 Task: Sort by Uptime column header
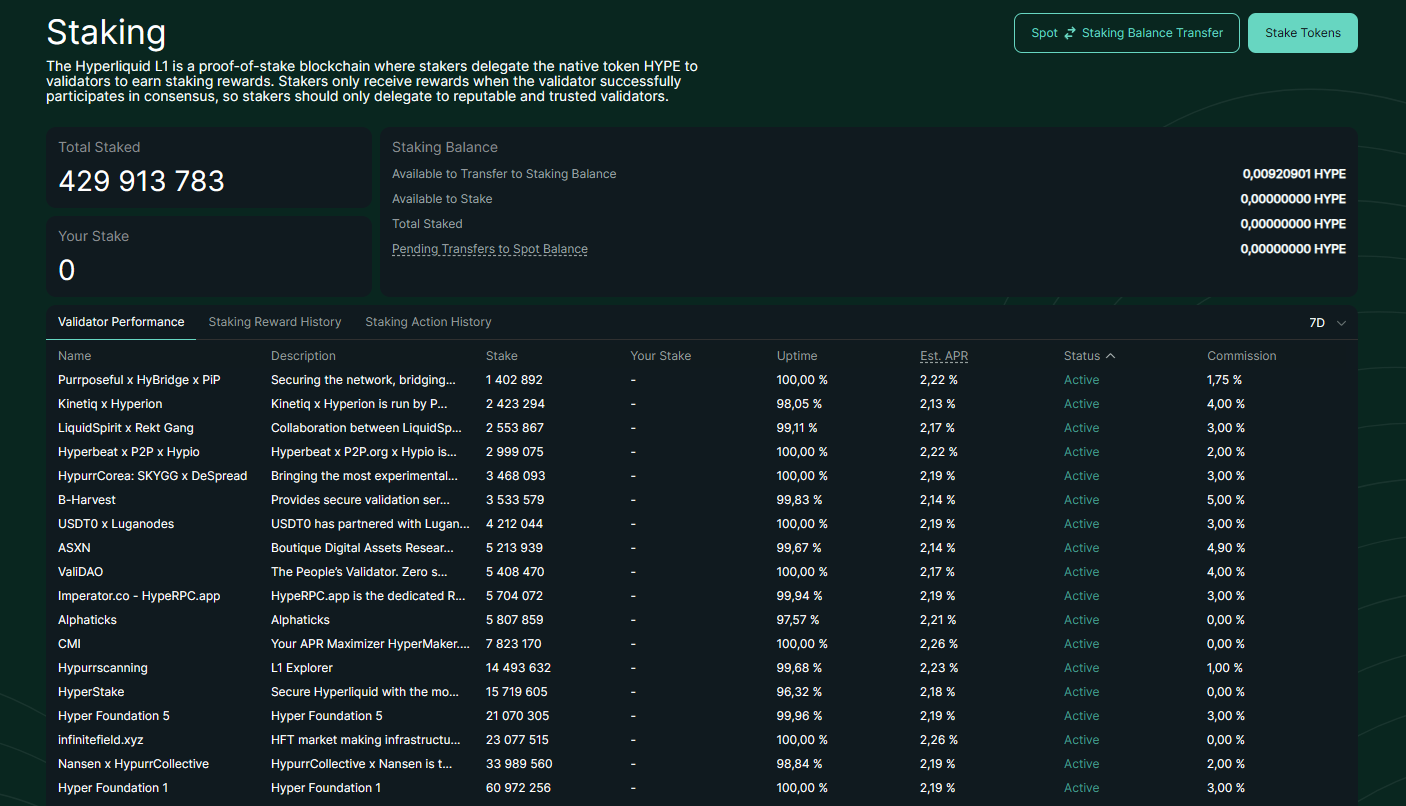(797, 356)
